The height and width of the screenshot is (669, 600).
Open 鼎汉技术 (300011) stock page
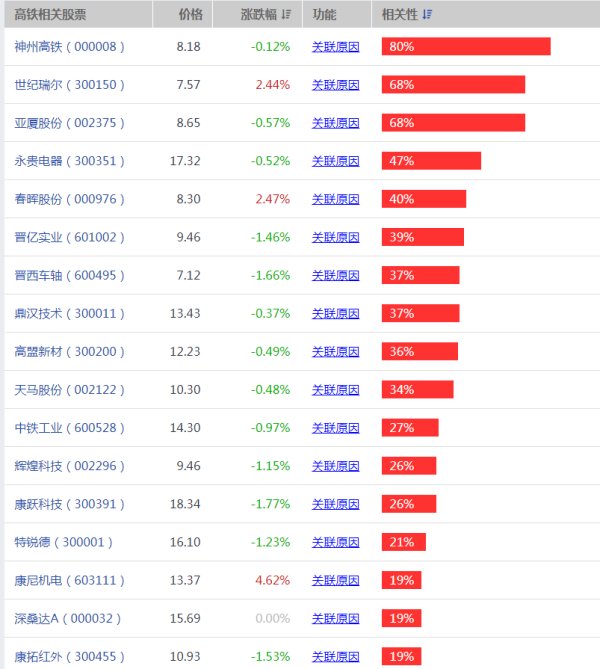(x=69, y=313)
